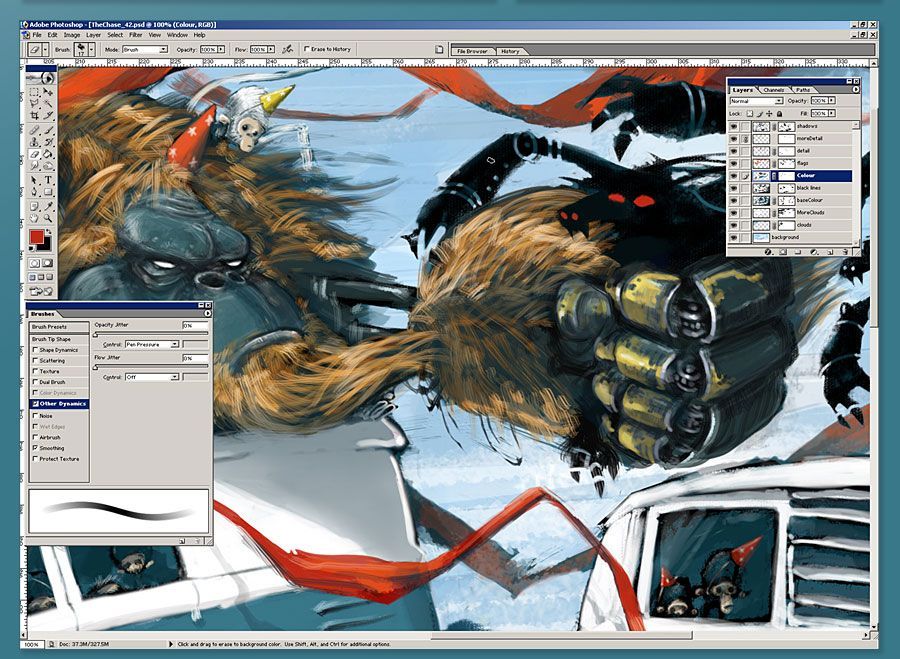900x659 pixels.
Task: Enable airbrush in the options bar
Action: (x=288, y=49)
